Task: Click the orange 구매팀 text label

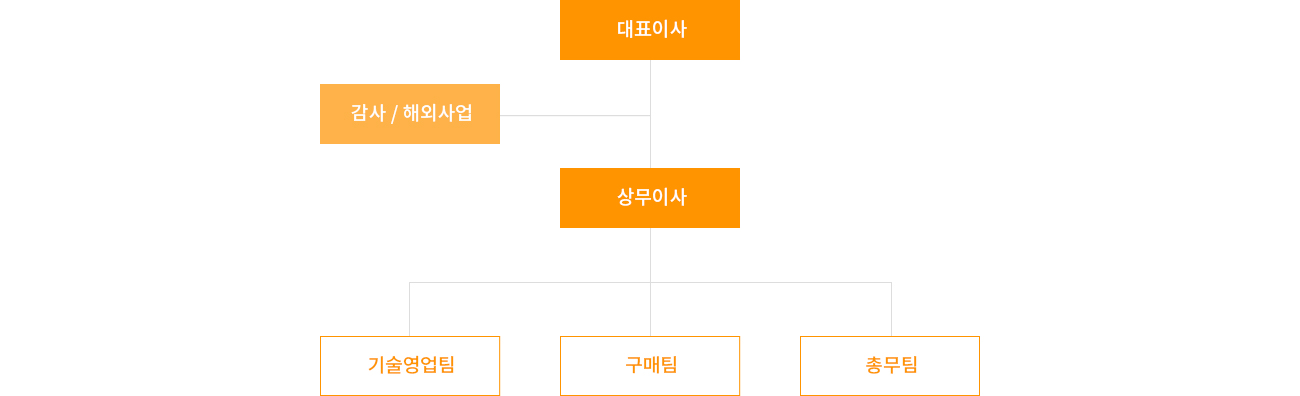Action: 651,365
